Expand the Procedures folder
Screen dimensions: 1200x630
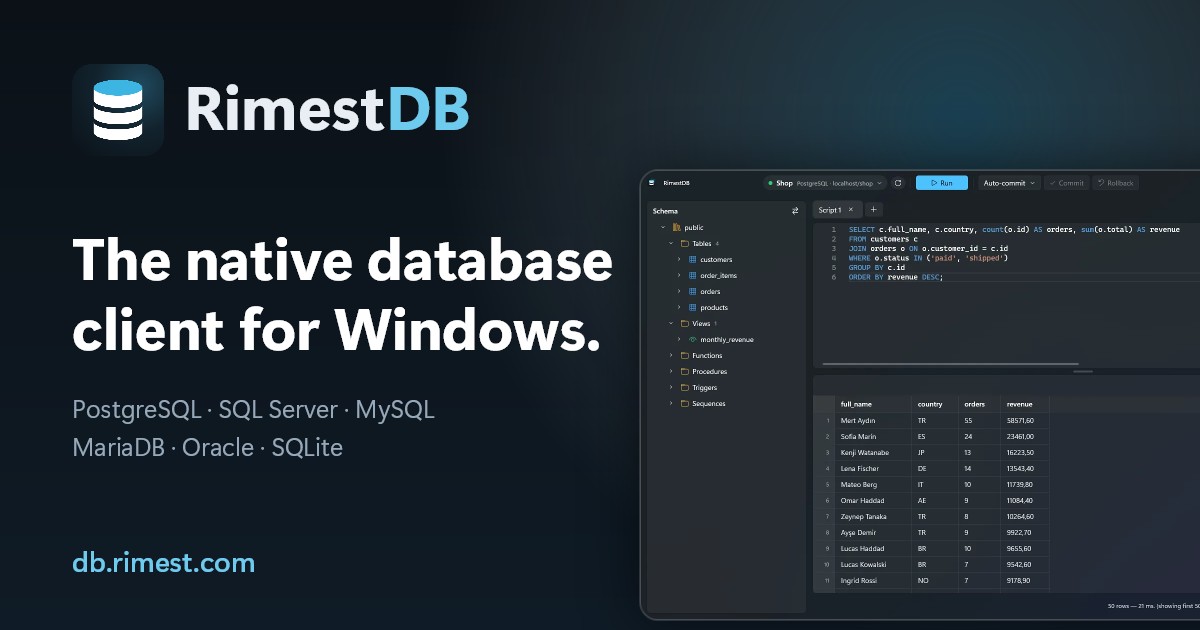pos(671,371)
